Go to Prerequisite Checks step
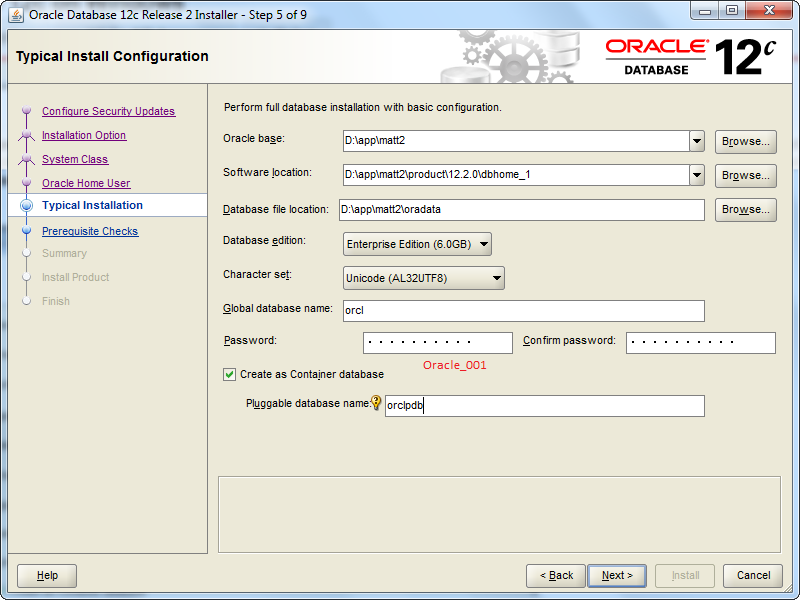This screenshot has width=800, height=600. [90, 232]
